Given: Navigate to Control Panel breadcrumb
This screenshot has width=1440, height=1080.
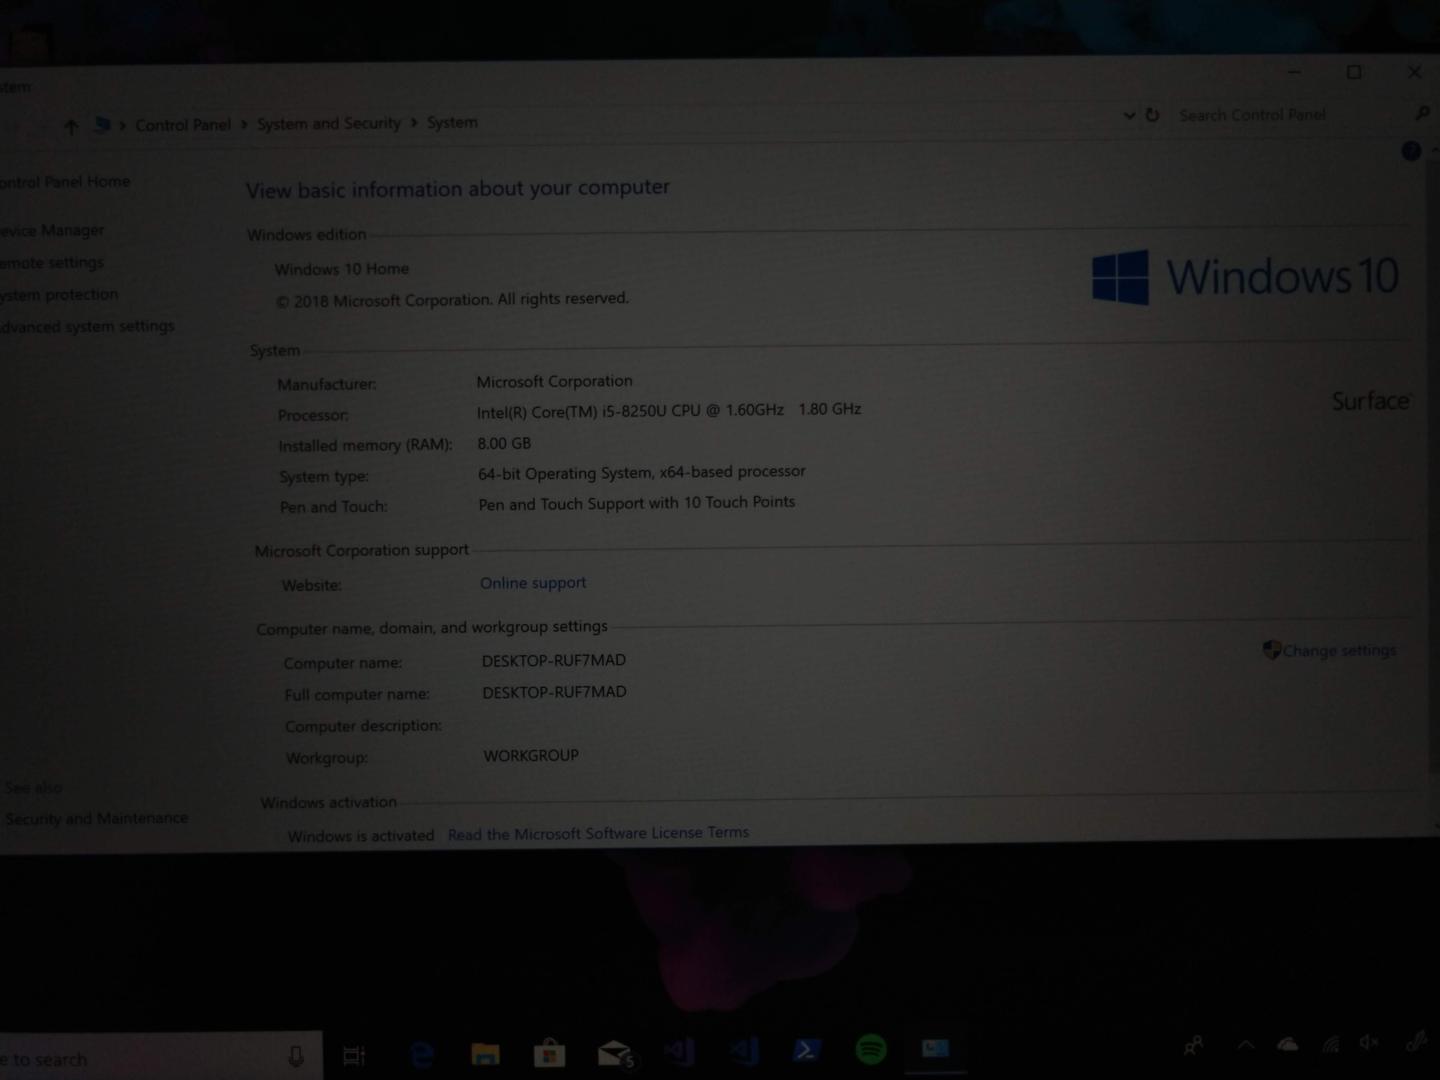Looking at the screenshot, I should (183, 125).
